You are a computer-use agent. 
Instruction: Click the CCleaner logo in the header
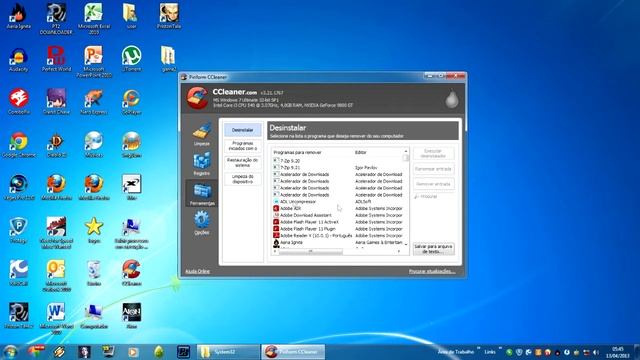tap(197, 98)
